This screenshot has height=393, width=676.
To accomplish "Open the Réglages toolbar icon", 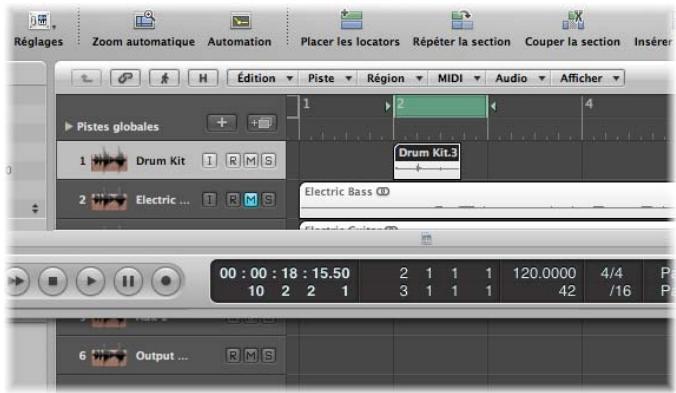I will 39,21.
